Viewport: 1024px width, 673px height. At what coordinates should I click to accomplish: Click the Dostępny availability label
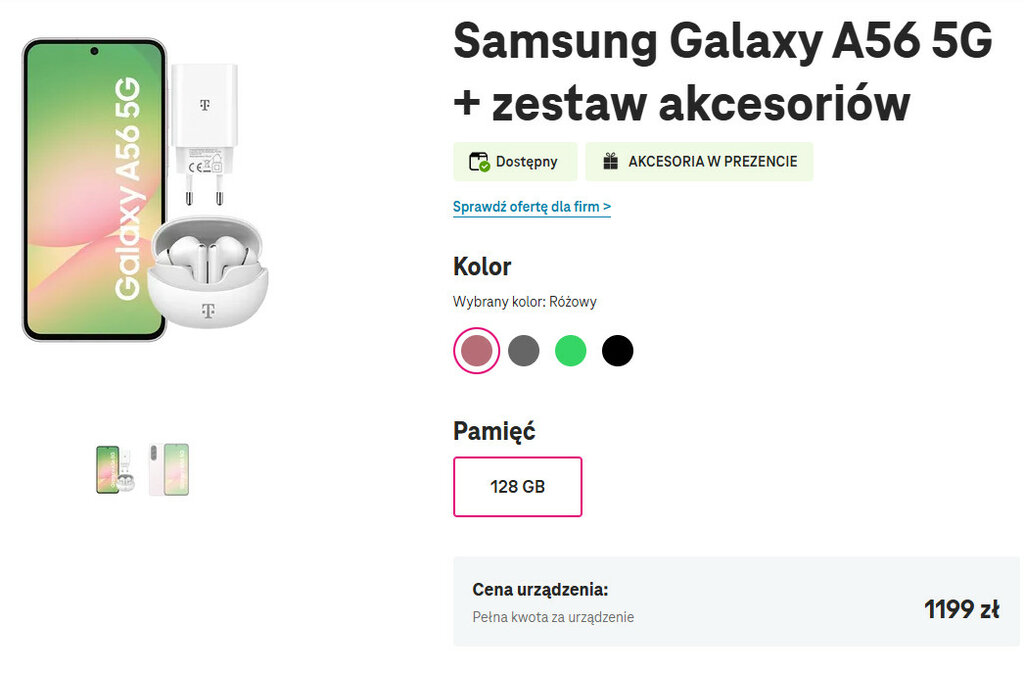526,162
